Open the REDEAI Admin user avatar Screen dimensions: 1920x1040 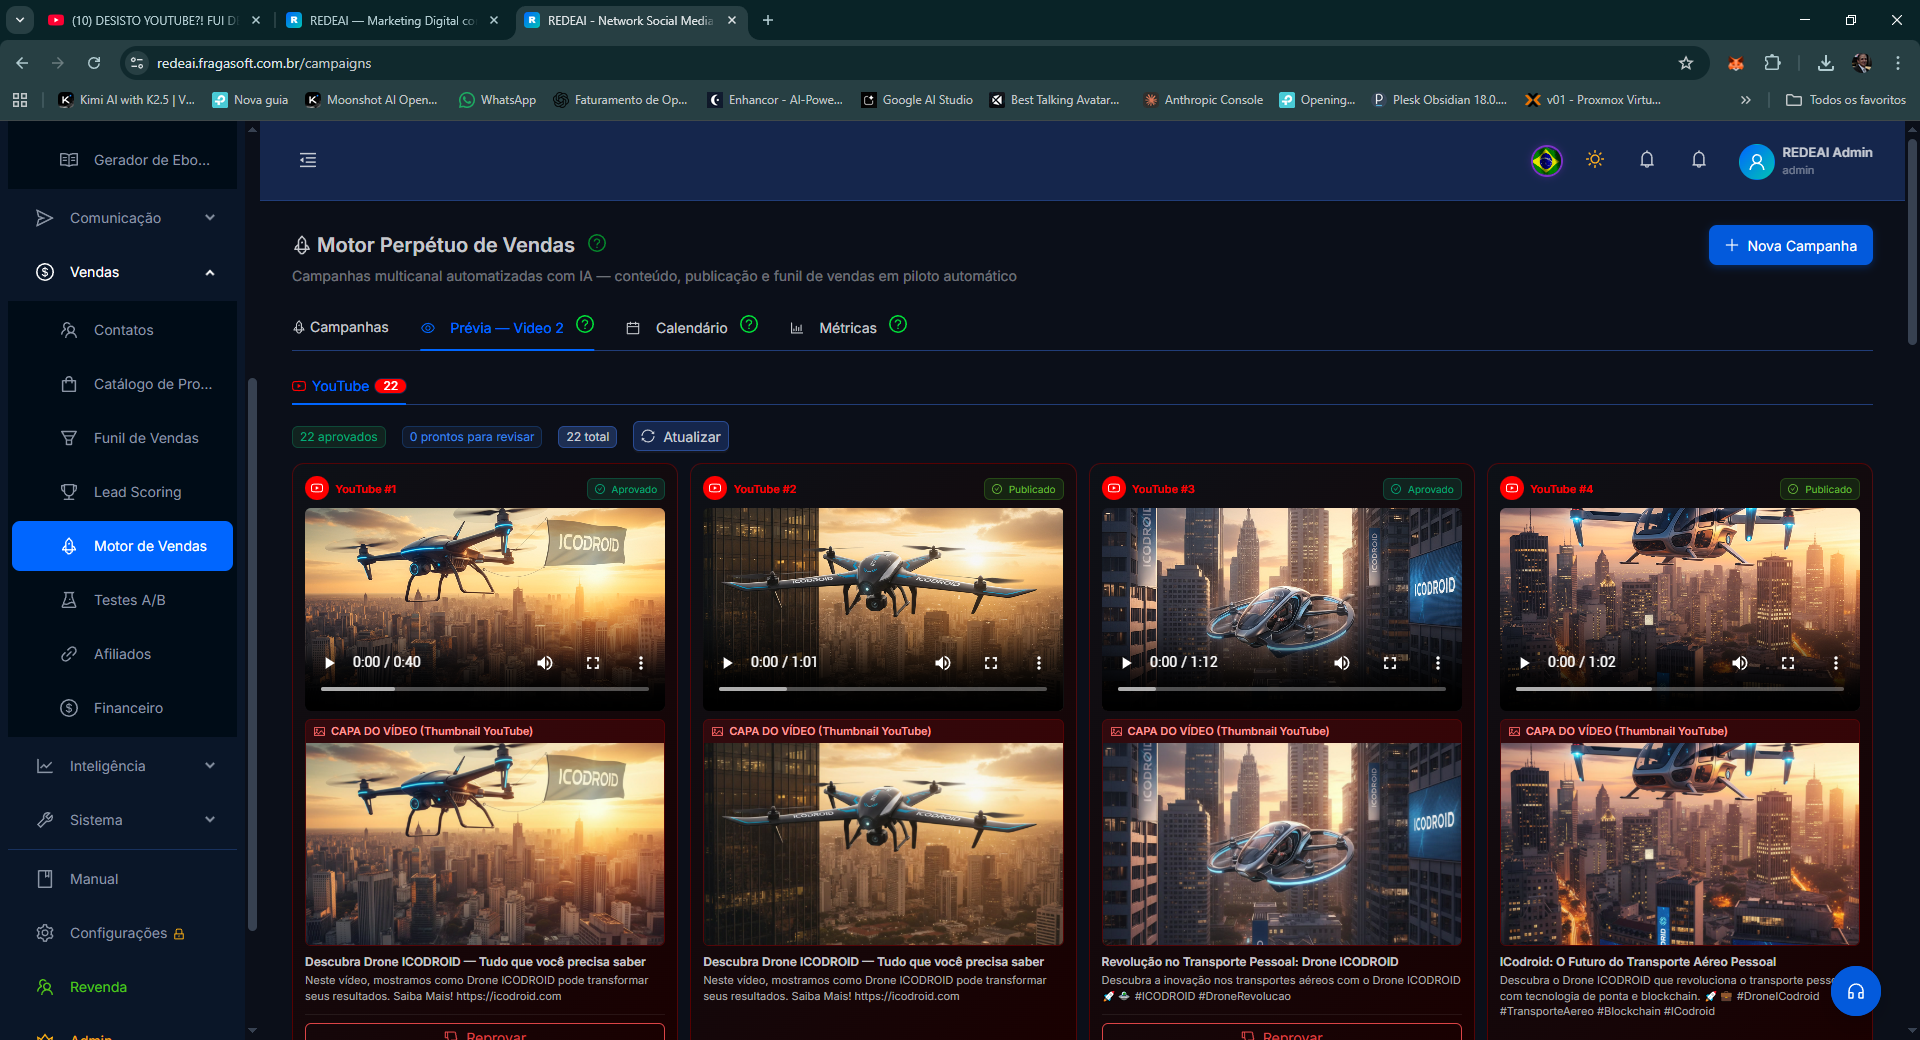(1756, 161)
